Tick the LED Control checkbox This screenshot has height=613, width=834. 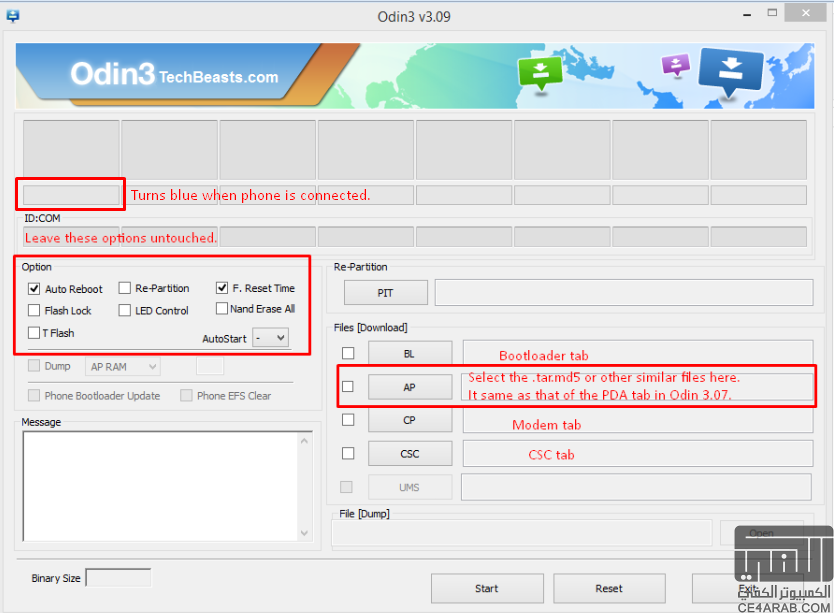(124, 310)
